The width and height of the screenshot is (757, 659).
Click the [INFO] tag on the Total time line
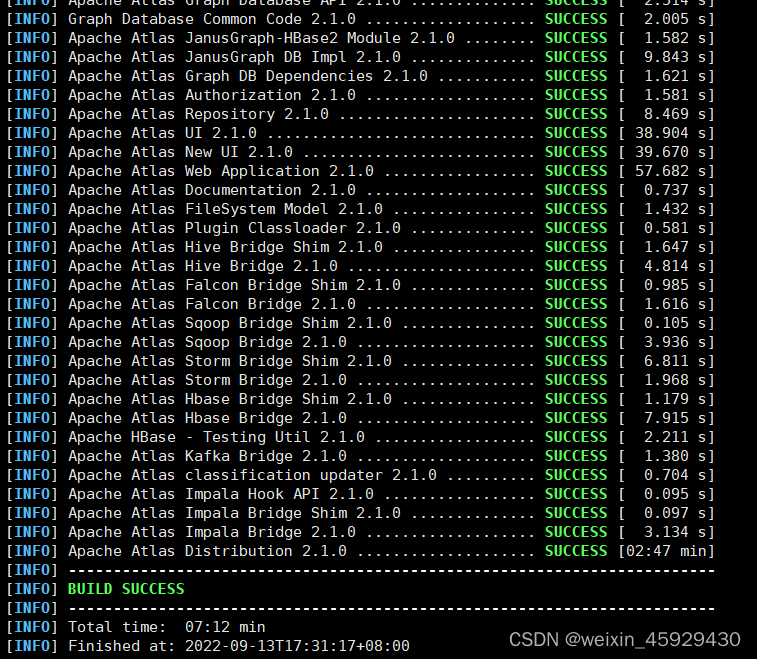32,627
